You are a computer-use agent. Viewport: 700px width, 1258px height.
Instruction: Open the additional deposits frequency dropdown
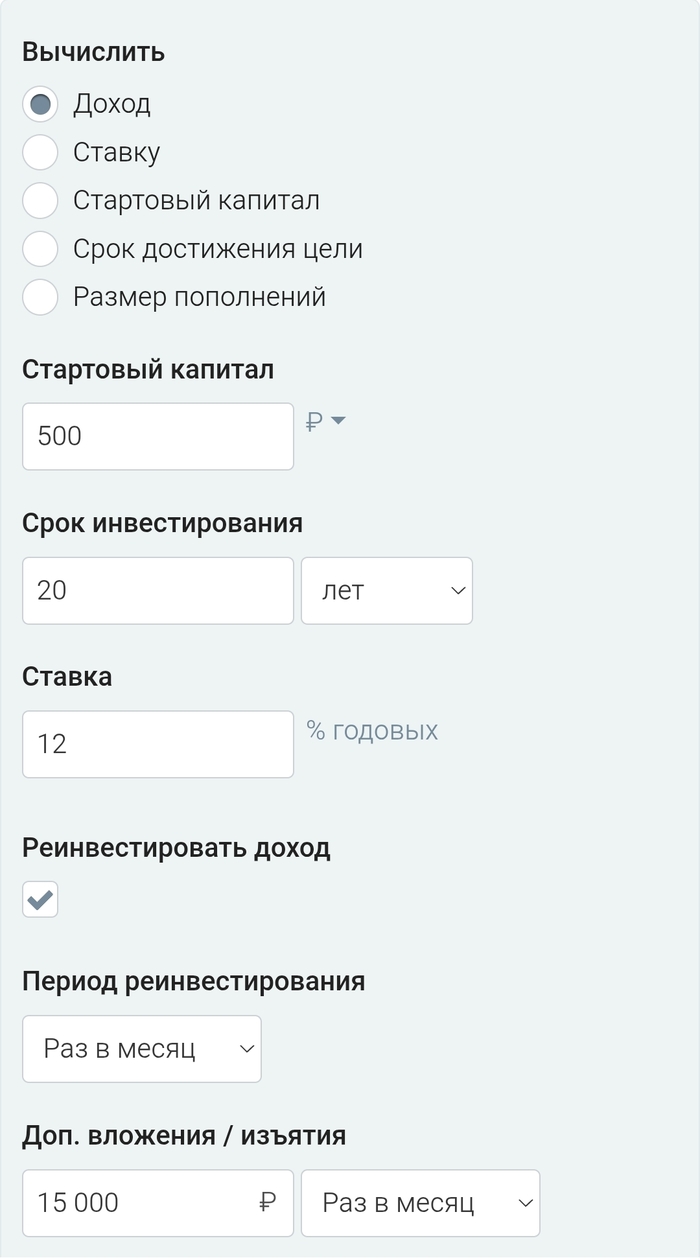tap(420, 1203)
